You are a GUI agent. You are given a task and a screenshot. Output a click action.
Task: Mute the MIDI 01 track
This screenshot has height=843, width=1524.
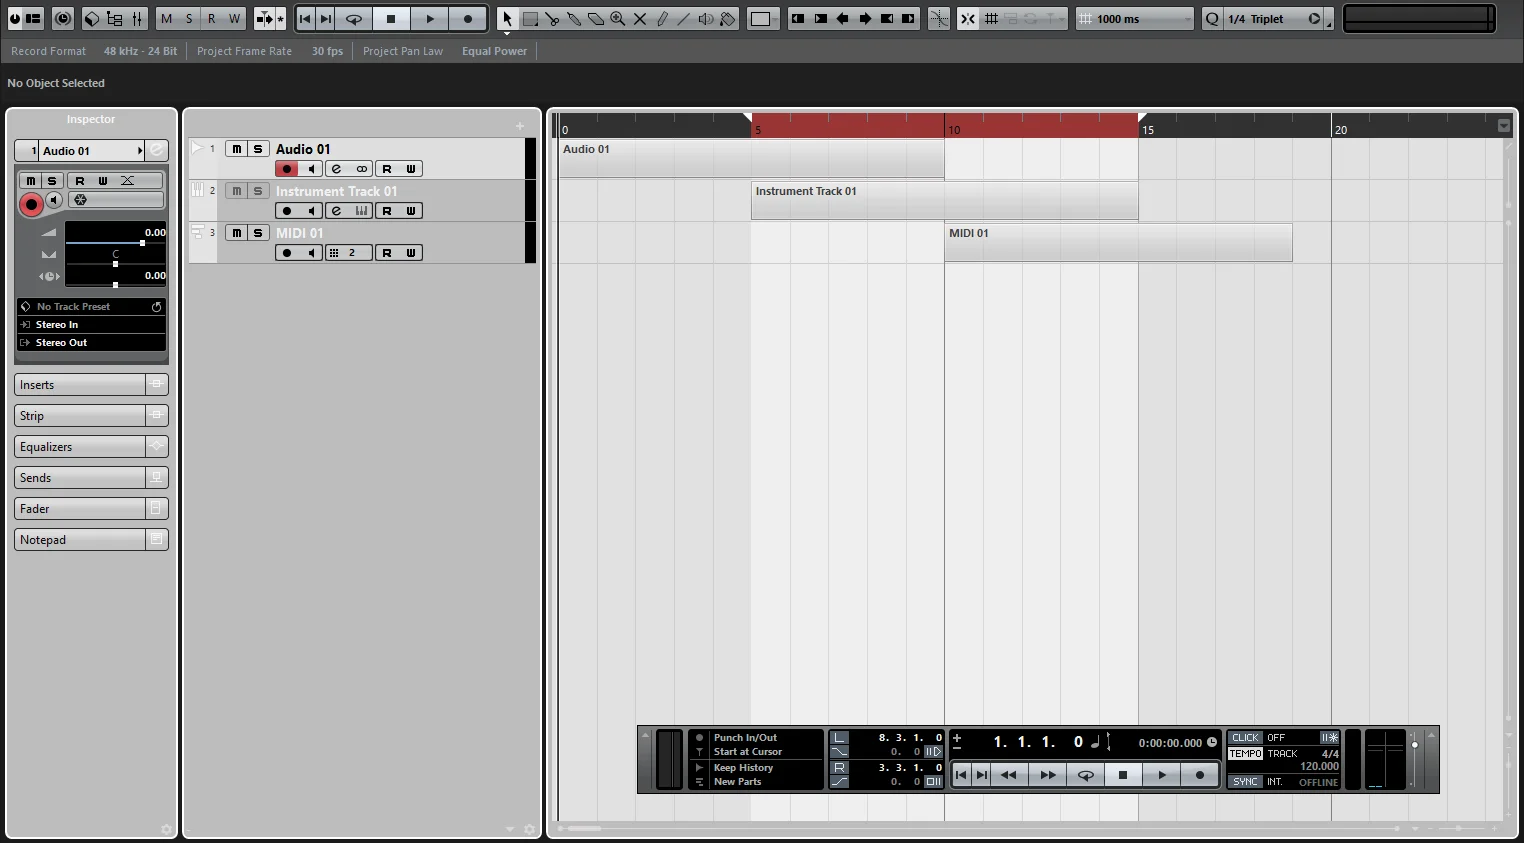(x=236, y=233)
